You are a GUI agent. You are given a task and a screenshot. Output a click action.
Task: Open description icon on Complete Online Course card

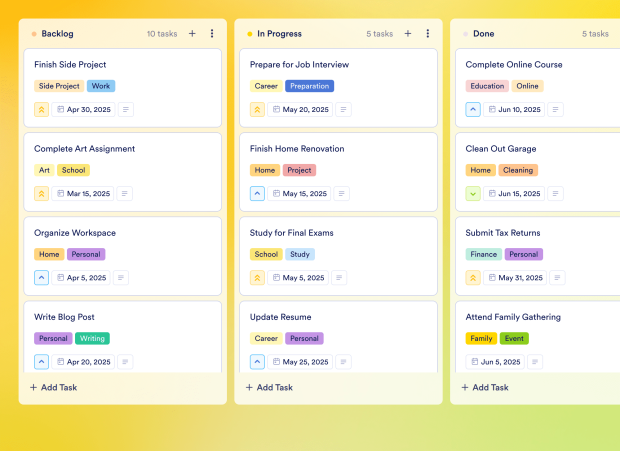click(556, 109)
